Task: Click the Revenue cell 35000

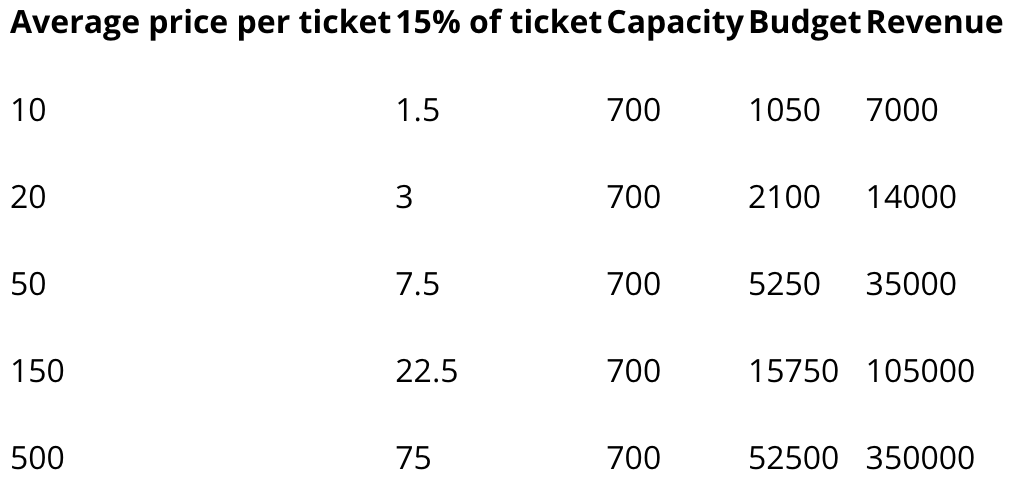Action: point(911,283)
